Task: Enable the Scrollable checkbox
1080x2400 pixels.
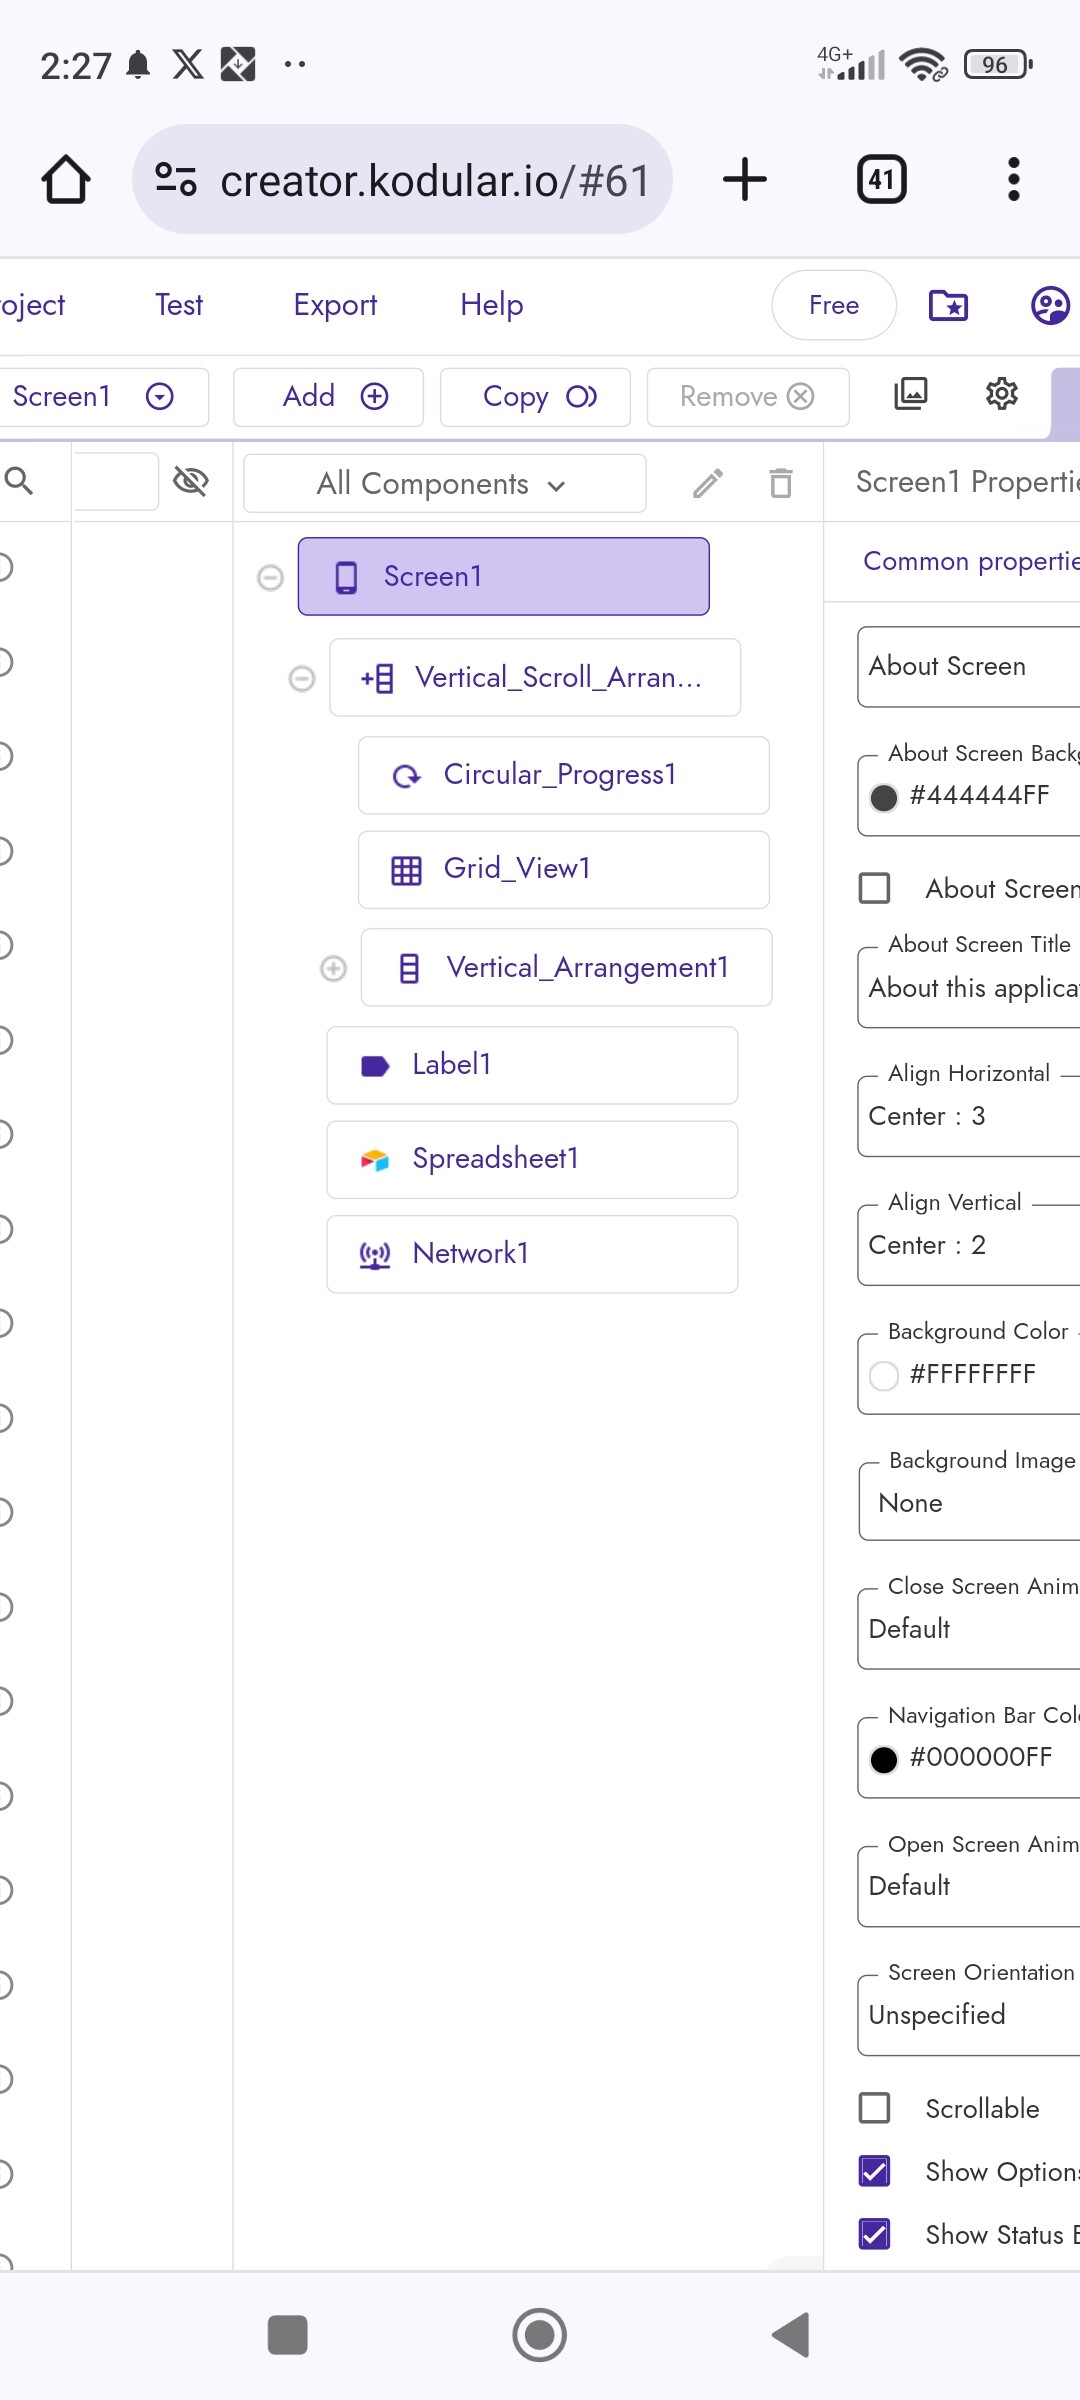Action: (875, 2108)
